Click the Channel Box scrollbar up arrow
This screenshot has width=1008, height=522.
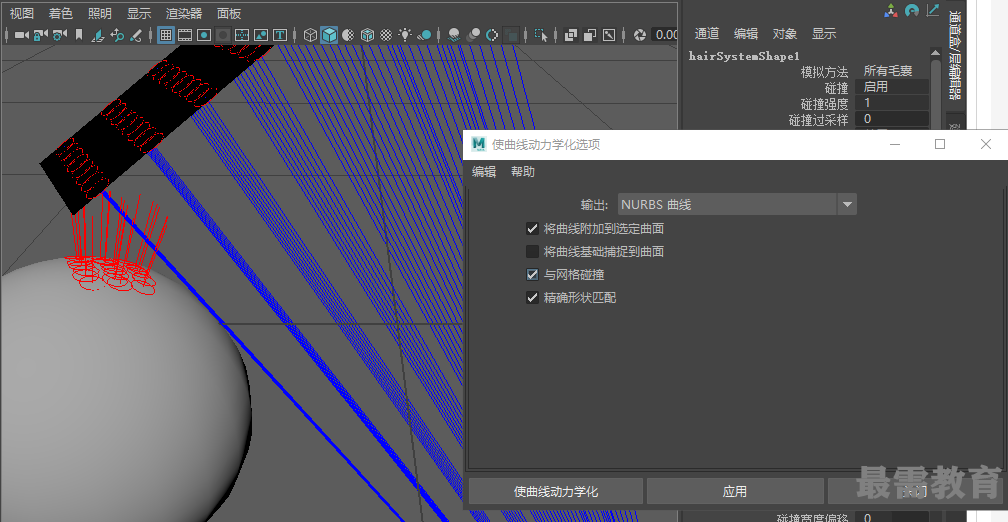936,52
